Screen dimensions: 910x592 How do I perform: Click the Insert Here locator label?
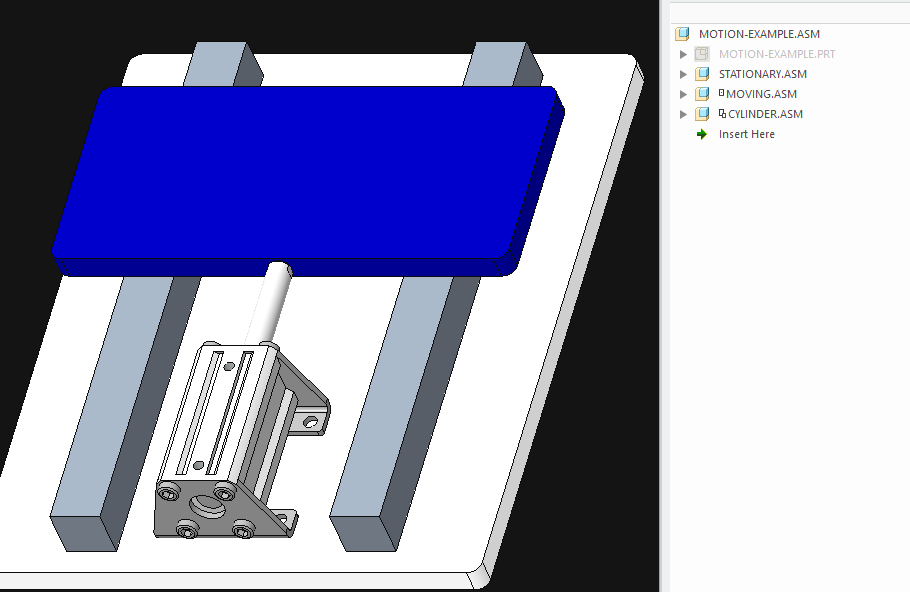click(x=745, y=134)
